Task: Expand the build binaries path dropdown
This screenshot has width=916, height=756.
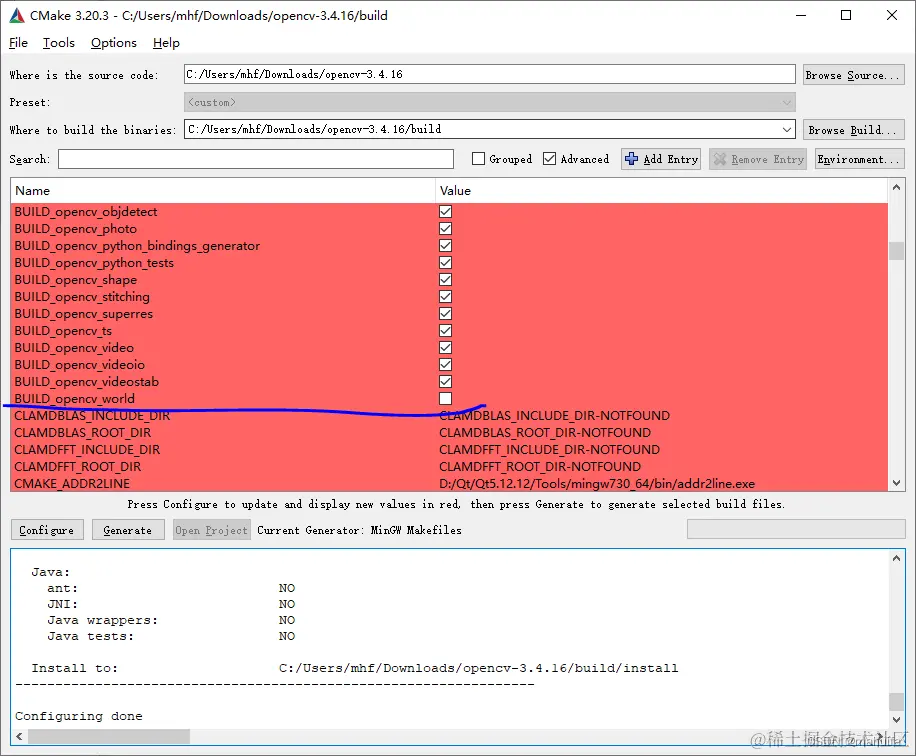Action: (787, 129)
